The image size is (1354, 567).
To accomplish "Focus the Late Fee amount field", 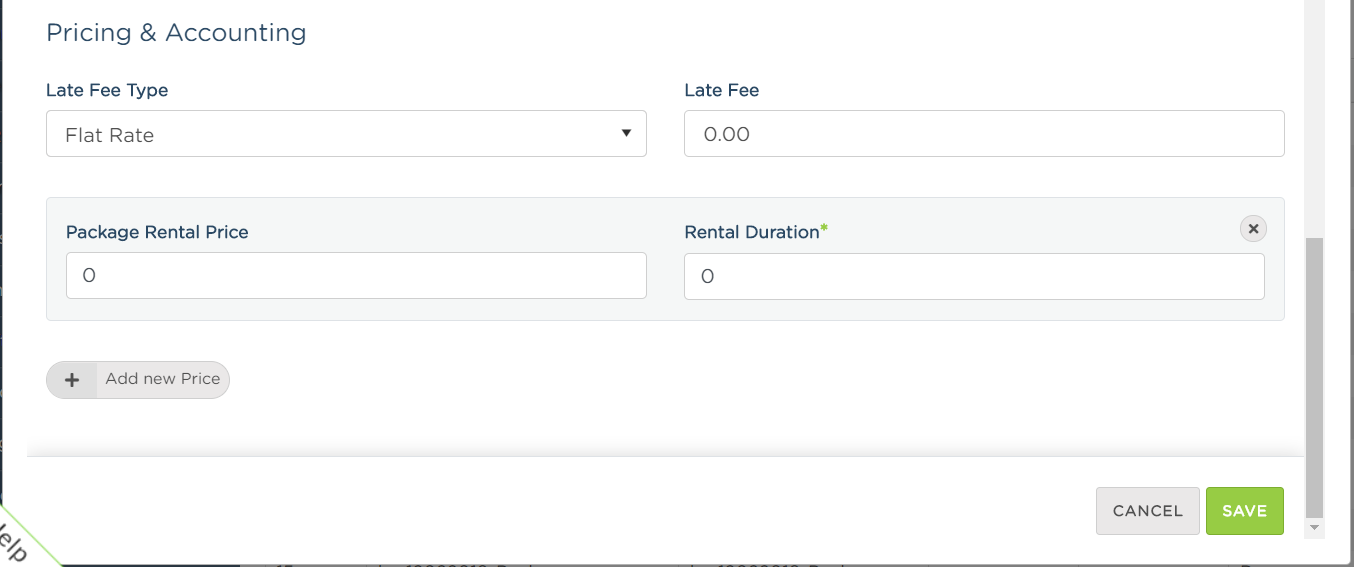I will [984, 134].
